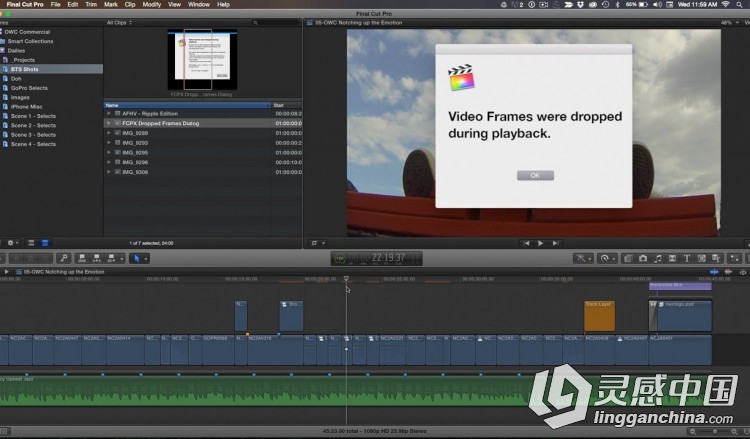
Task: Expand the IMG_9289 clip row
Action: (109, 133)
